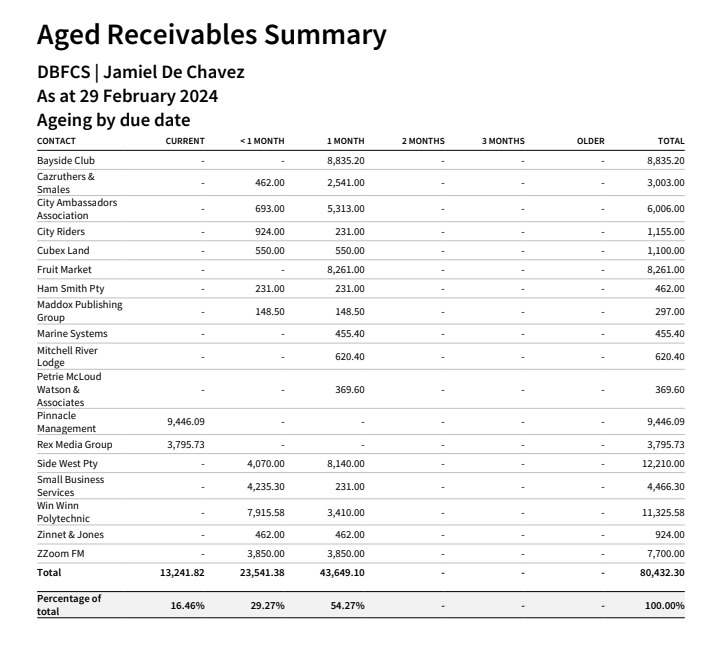Click the ZZoom FM row name

point(61,553)
